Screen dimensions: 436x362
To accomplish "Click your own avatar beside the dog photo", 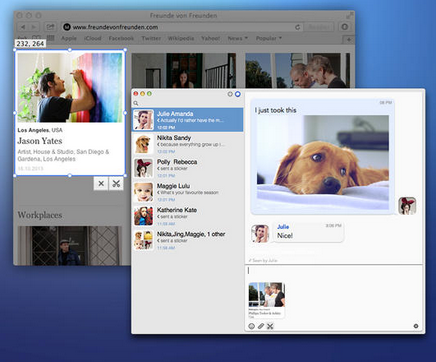I will (x=407, y=206).
